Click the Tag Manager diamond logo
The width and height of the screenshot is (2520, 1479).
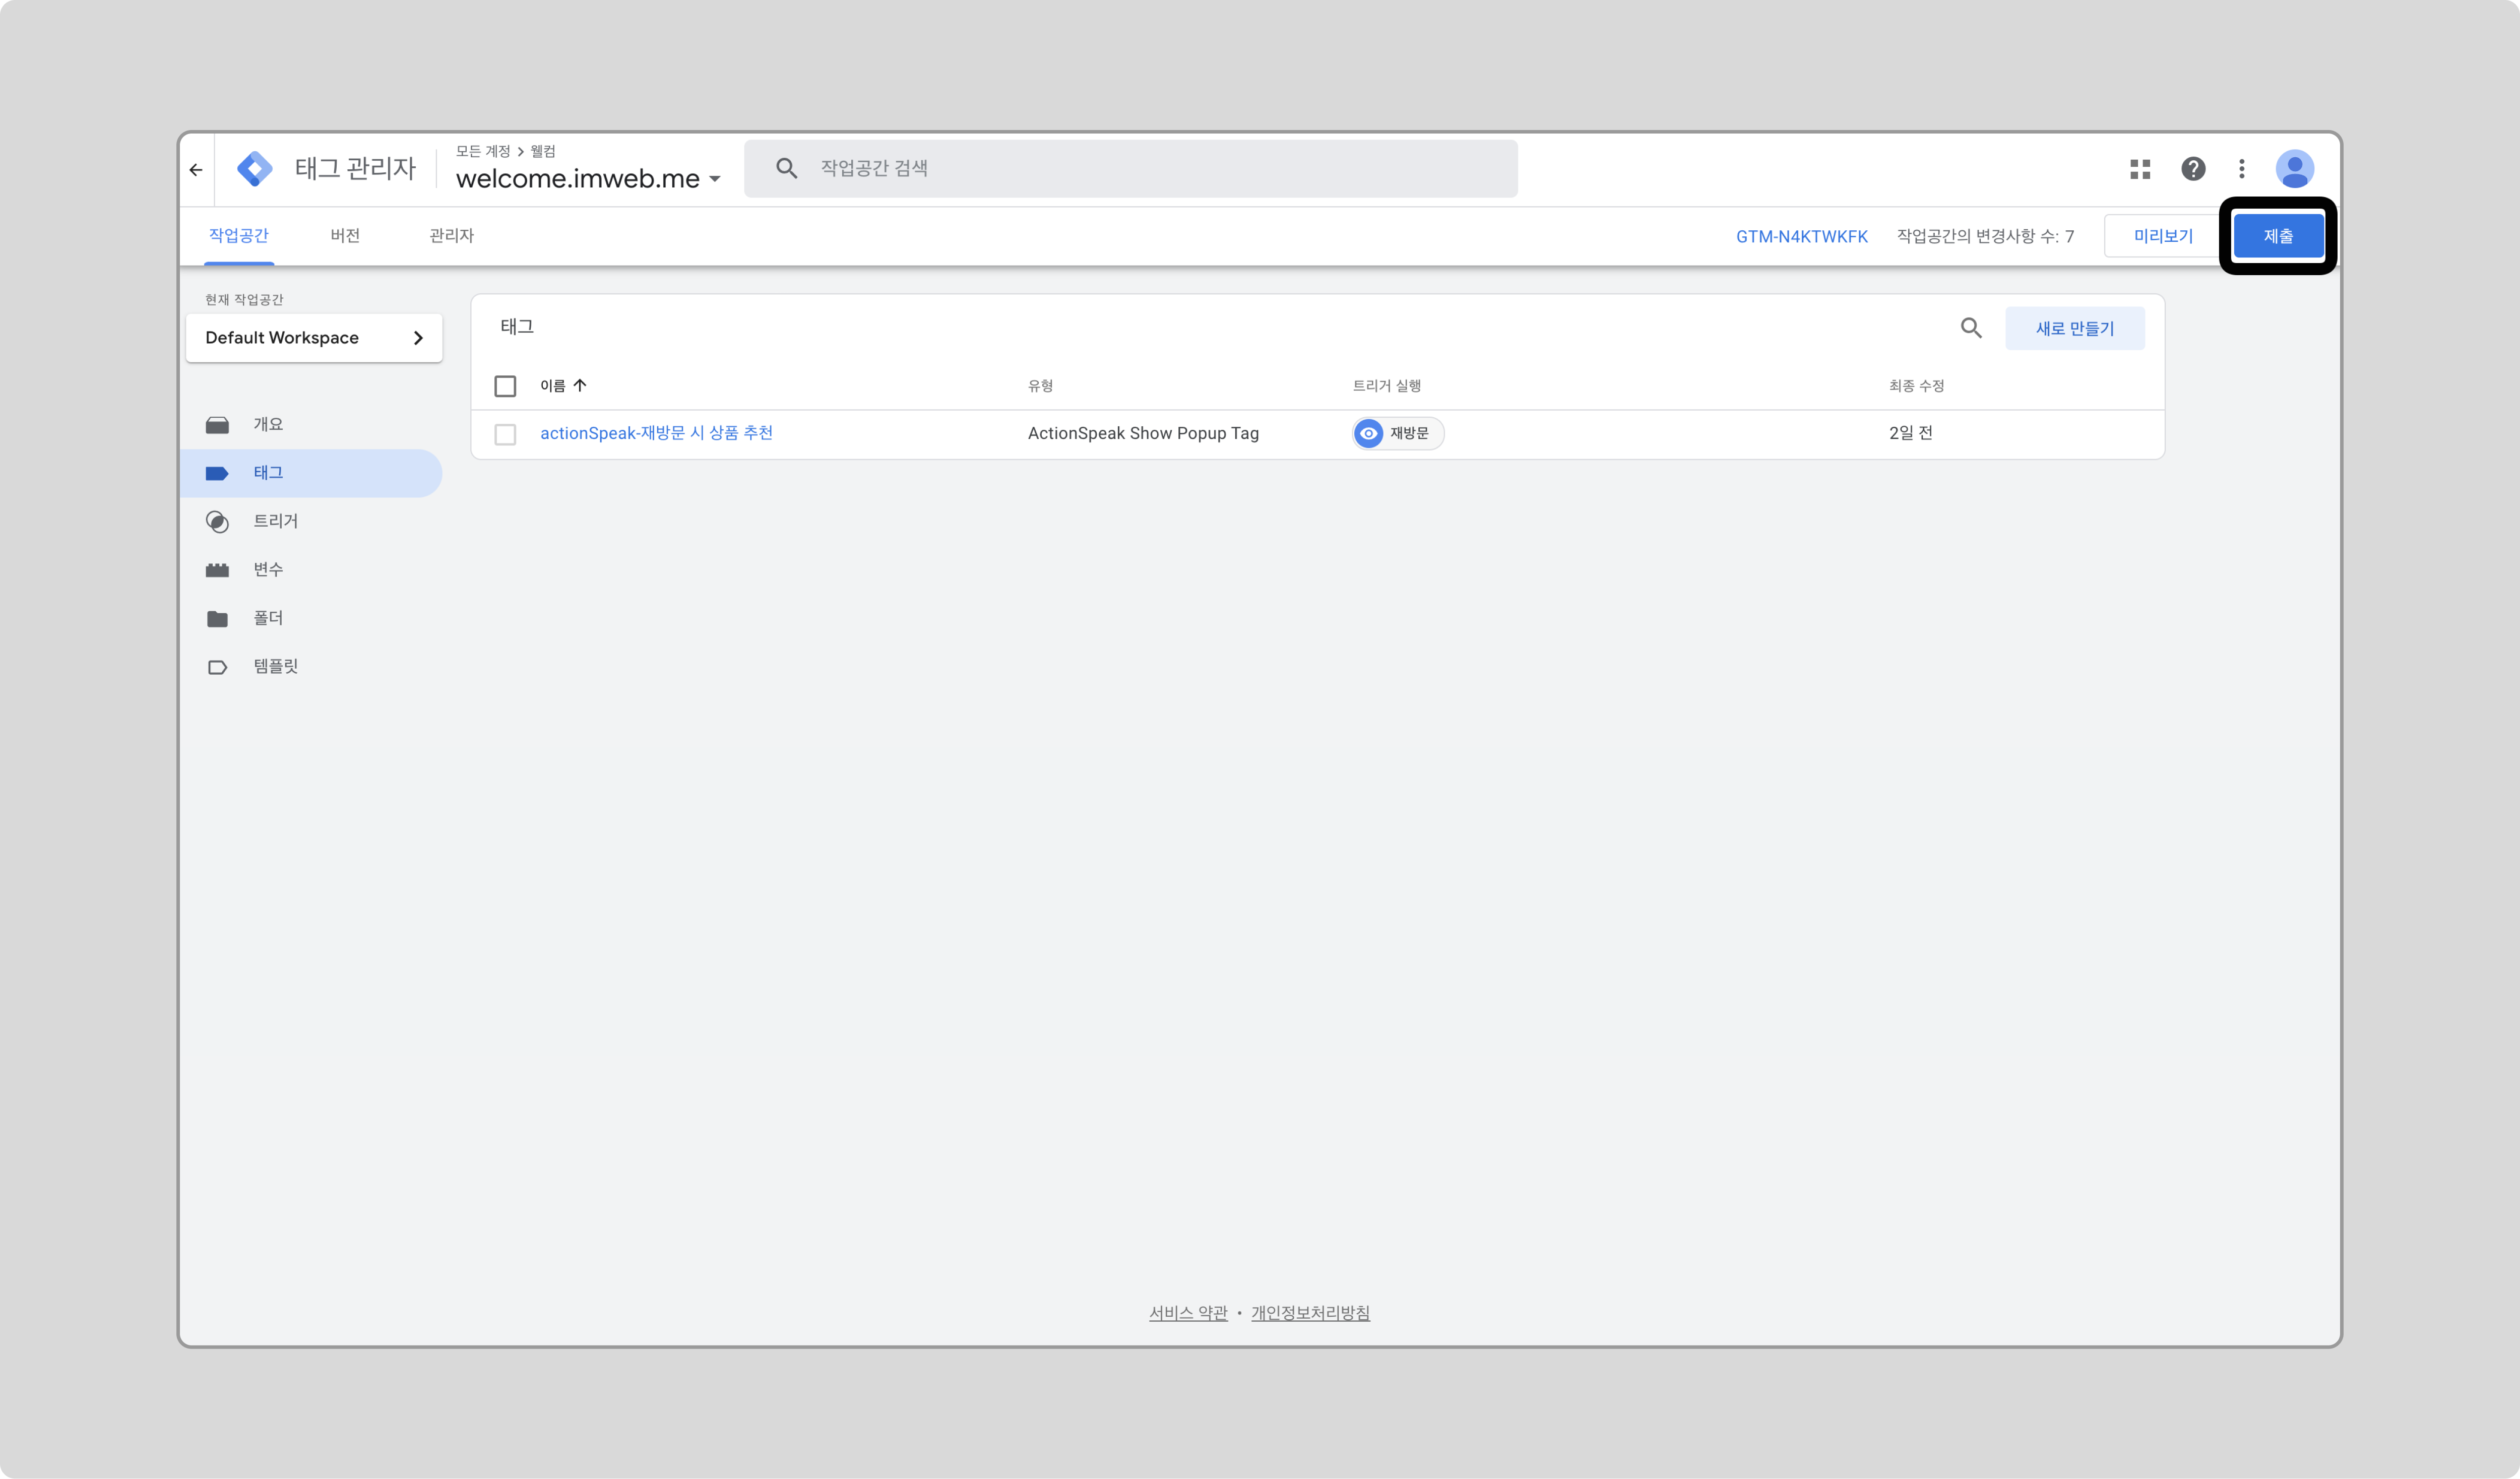254,168
